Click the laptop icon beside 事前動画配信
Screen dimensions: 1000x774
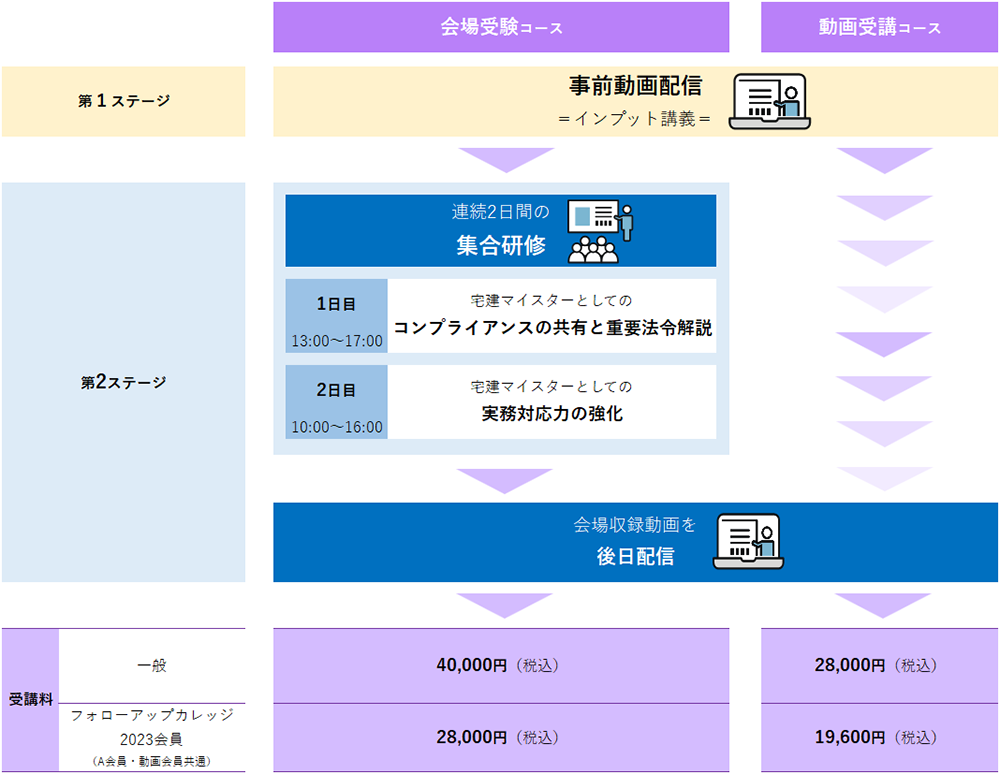tap(769, 101)
